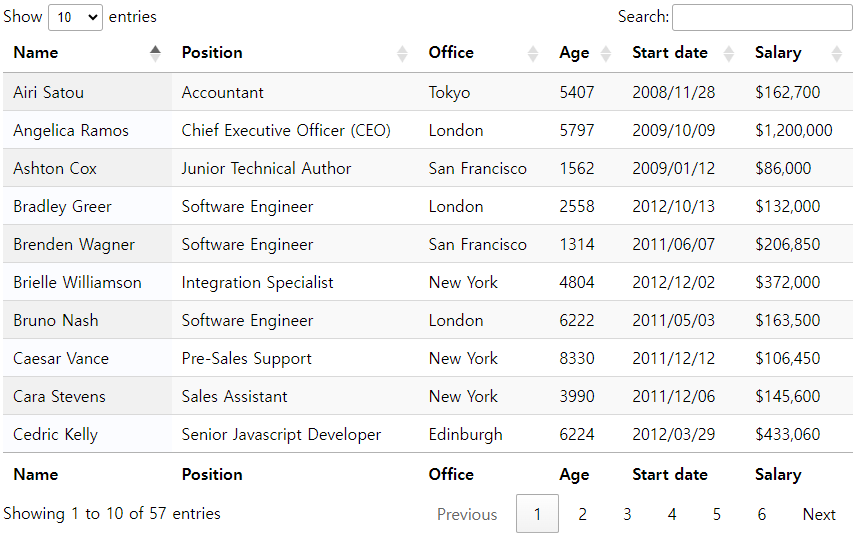Jump to page 6
The image size is (855, 534).
[x=762, y=514]
